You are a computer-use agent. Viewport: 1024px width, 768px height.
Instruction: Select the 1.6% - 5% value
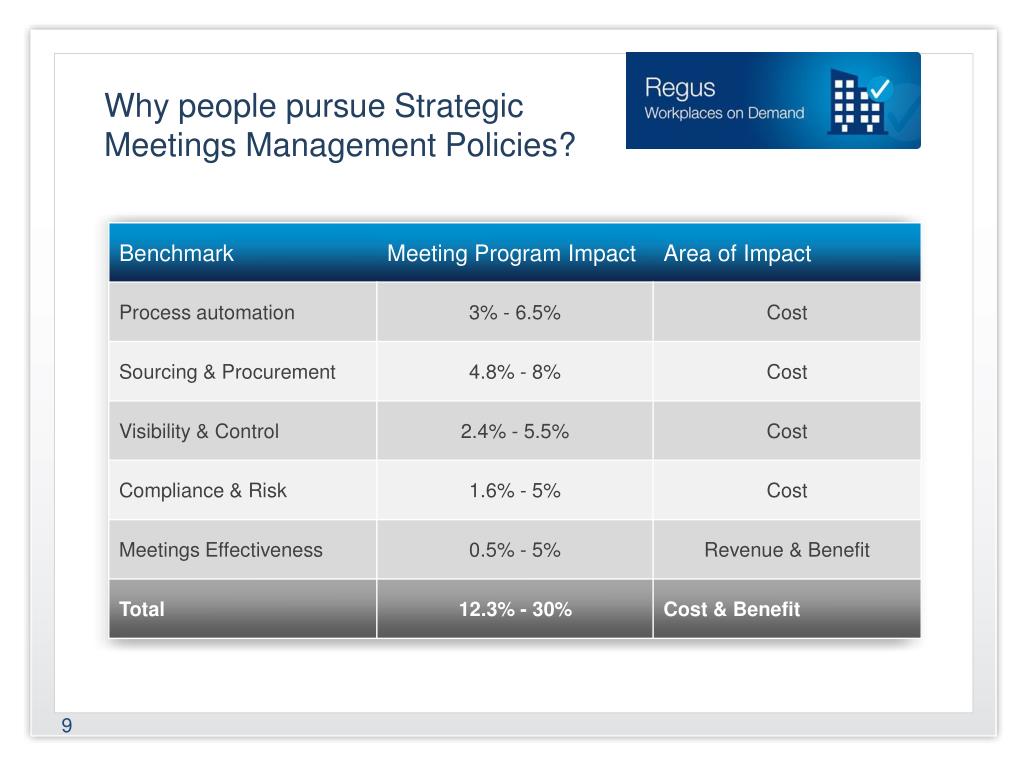[x=515, y=490]
